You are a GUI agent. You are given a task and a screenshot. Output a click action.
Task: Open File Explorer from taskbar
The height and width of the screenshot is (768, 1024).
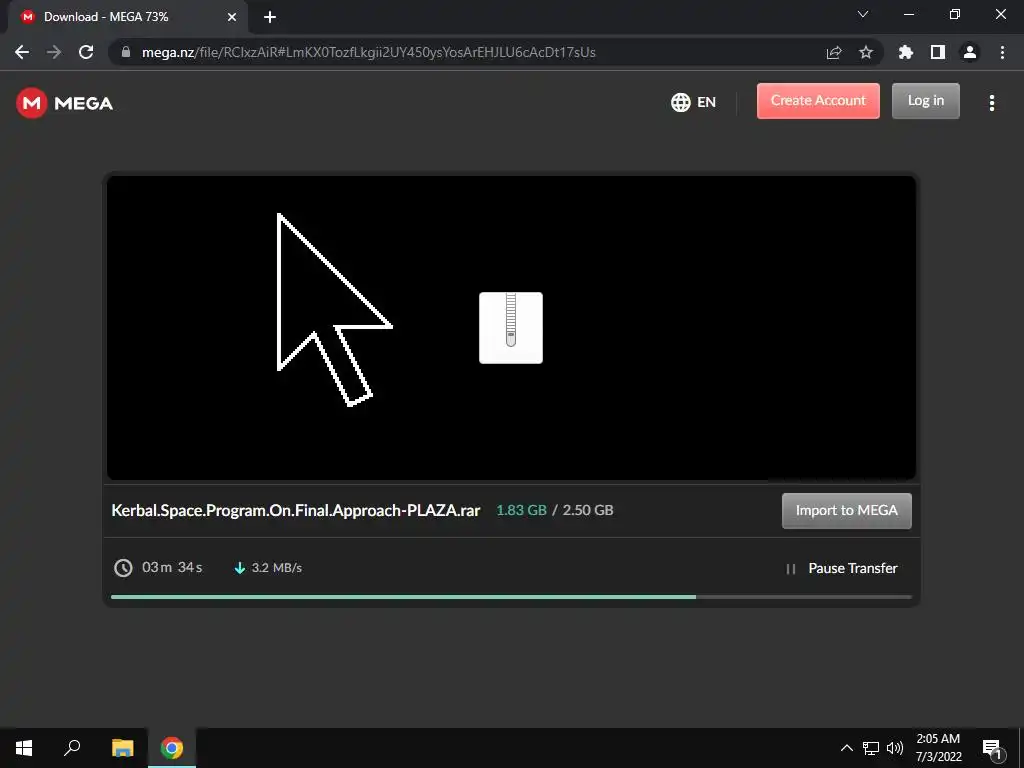click(x=122, y=748)
